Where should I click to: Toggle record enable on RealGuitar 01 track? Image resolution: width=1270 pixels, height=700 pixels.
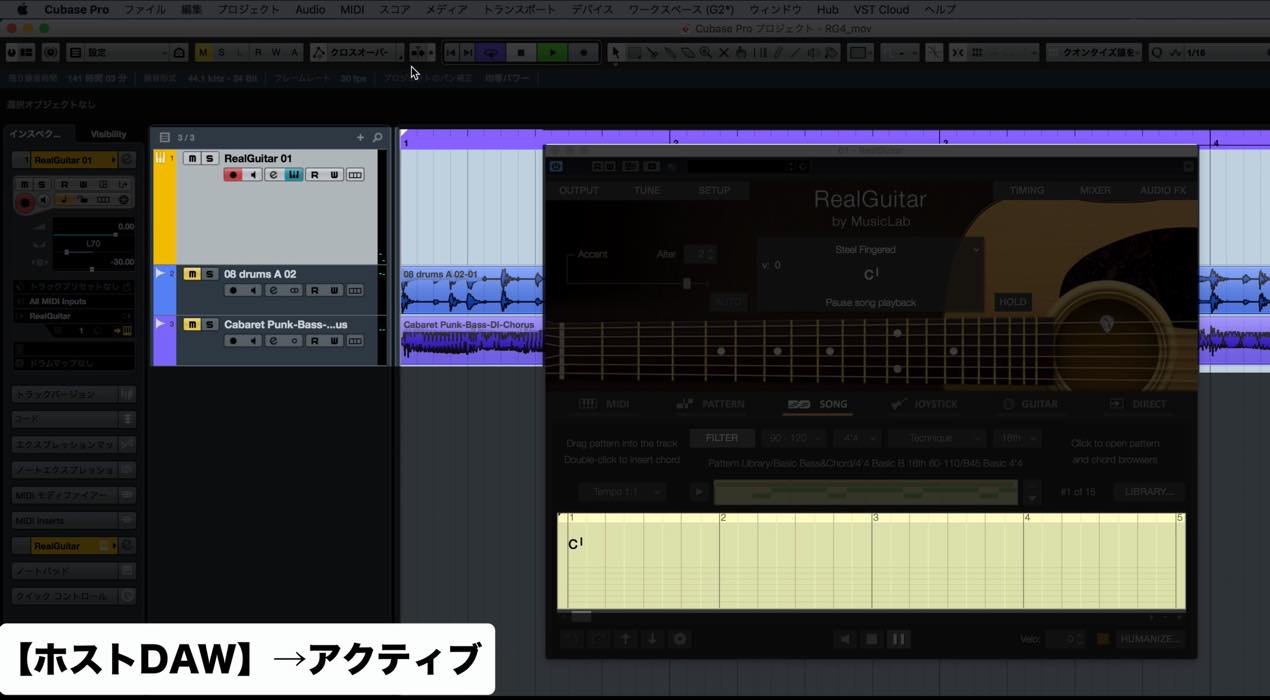[x=233, y=175]
